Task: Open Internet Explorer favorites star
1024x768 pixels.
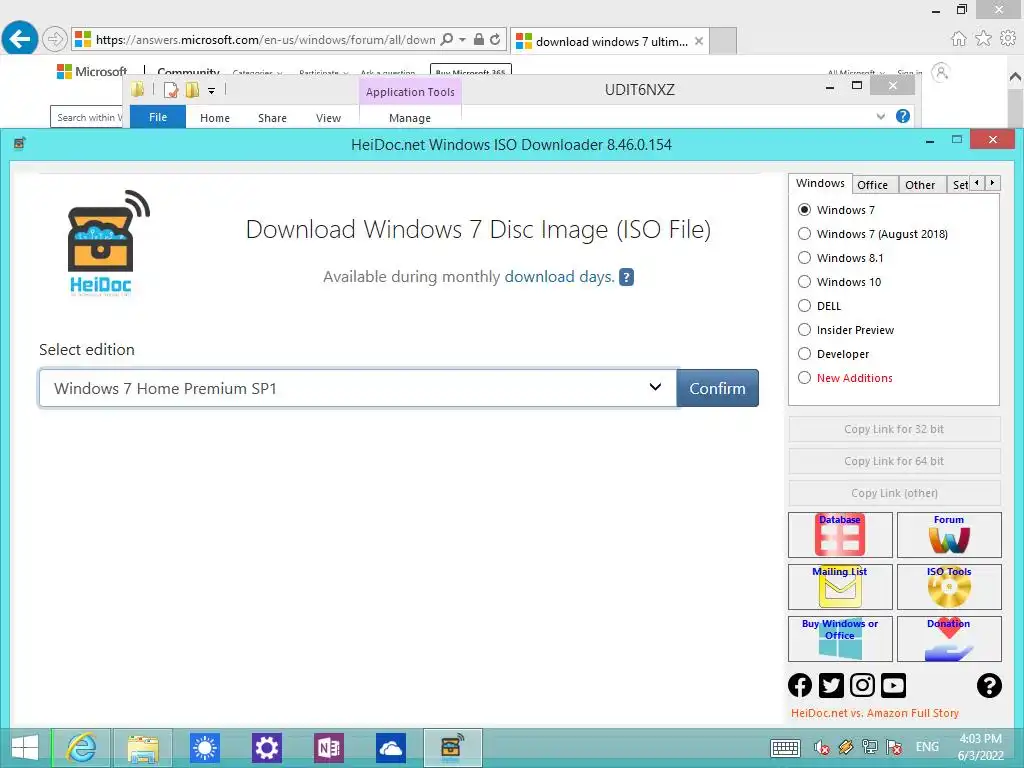Action: click(x=984, y=39)
